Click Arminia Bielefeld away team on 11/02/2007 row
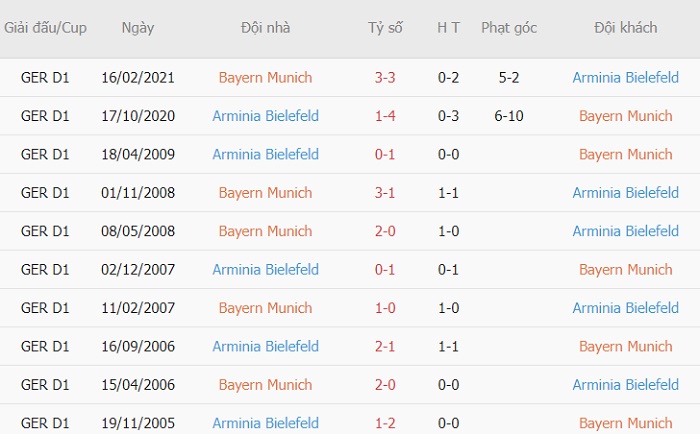This screenshot has width=700, height=434. click(x=625, y=308)
